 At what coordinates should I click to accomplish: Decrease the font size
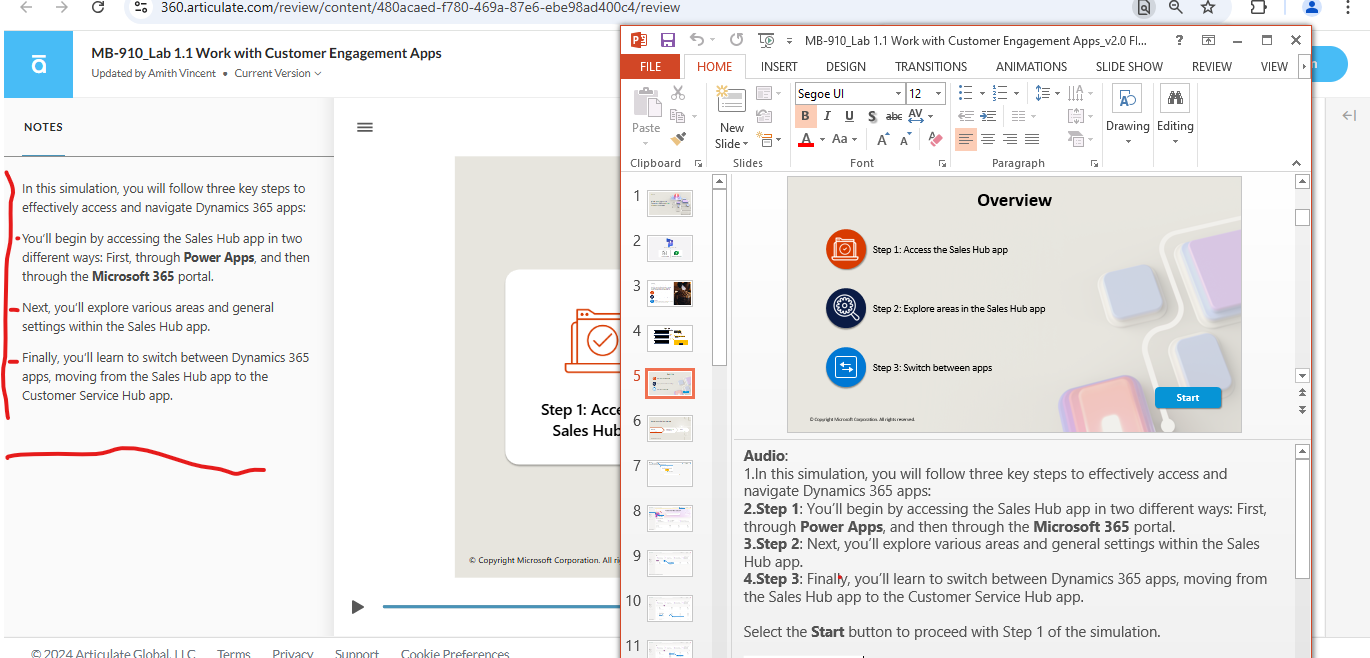(906, 139)
